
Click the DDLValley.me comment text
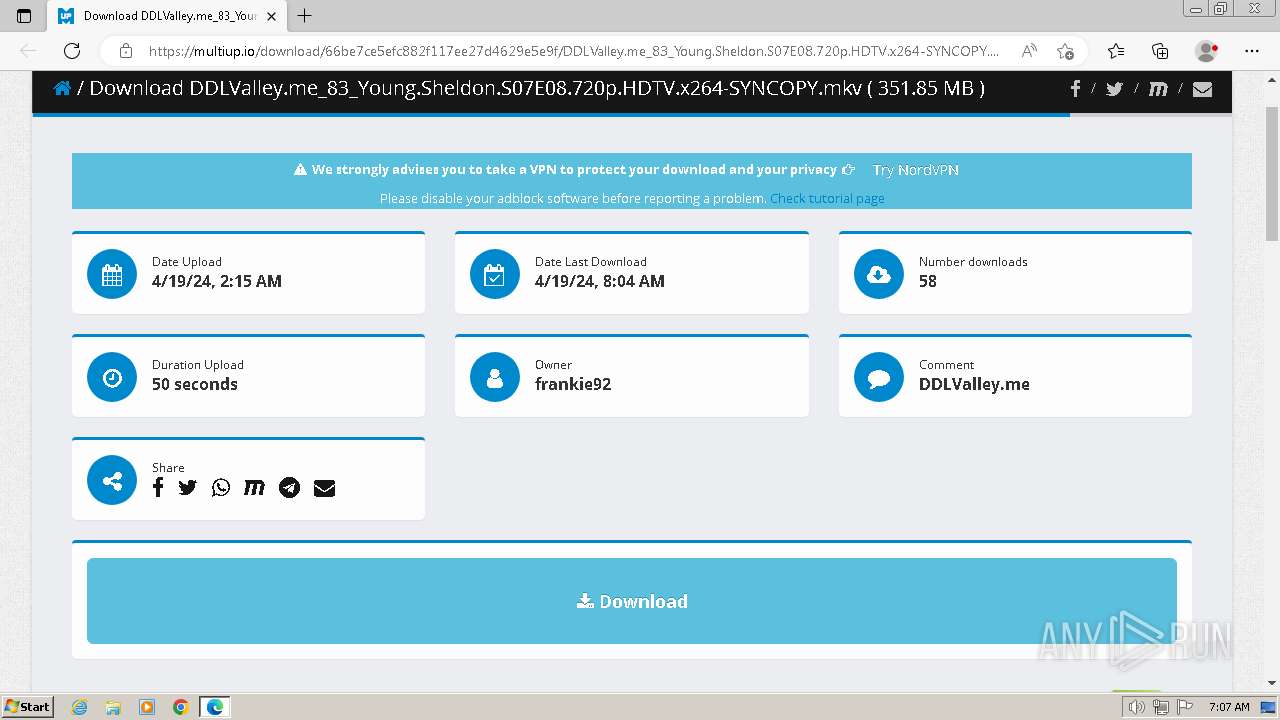[974, 384]
